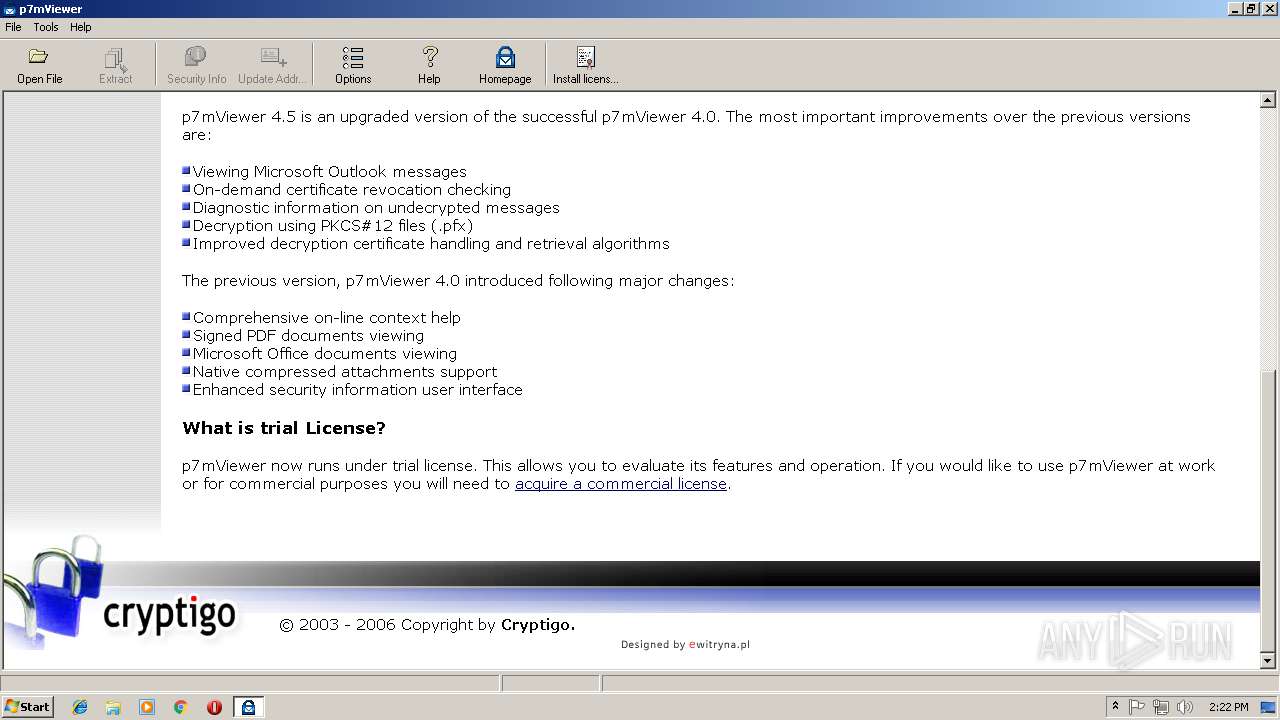Click 'On-demand certificate revocation checking' text
This screenshot has height=720, width=1280.
pyautogui.click(x=352, y=190)
